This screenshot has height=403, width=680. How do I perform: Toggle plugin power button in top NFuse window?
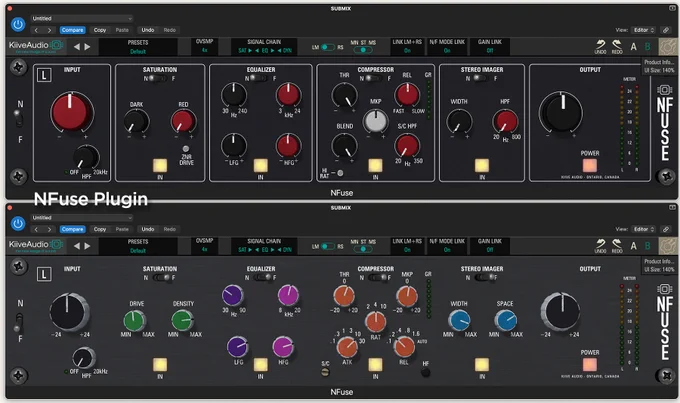(x=18, y=24)
